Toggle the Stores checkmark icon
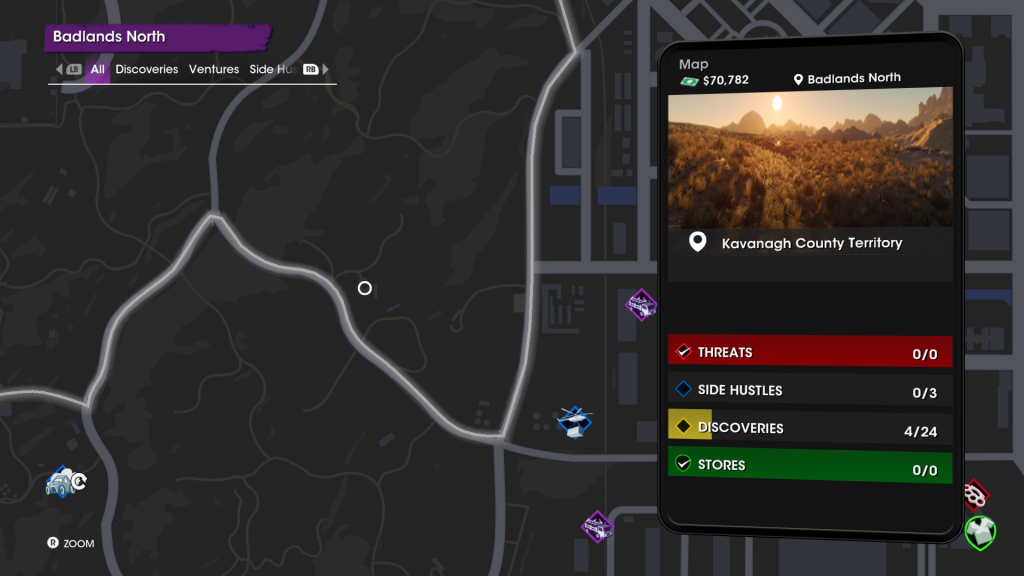Screen dimensions: 1024x576 pyautogui.click(x=683, y=463)
